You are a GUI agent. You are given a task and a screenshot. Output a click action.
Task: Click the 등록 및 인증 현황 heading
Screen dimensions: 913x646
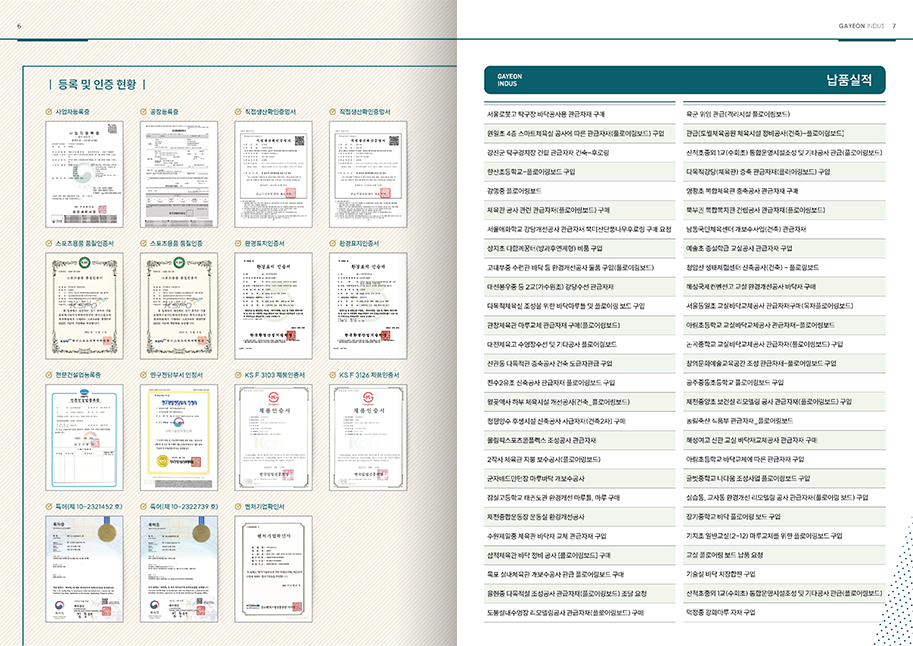tap(98, 84)
